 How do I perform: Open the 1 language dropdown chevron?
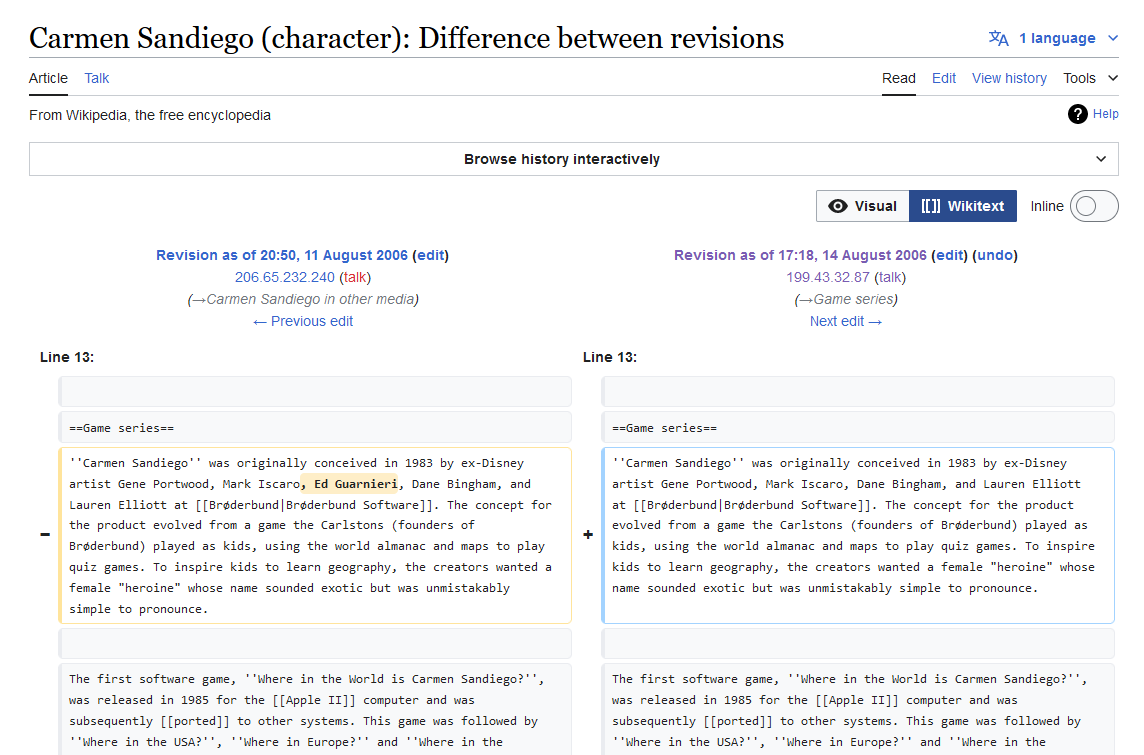(1113, 38)
